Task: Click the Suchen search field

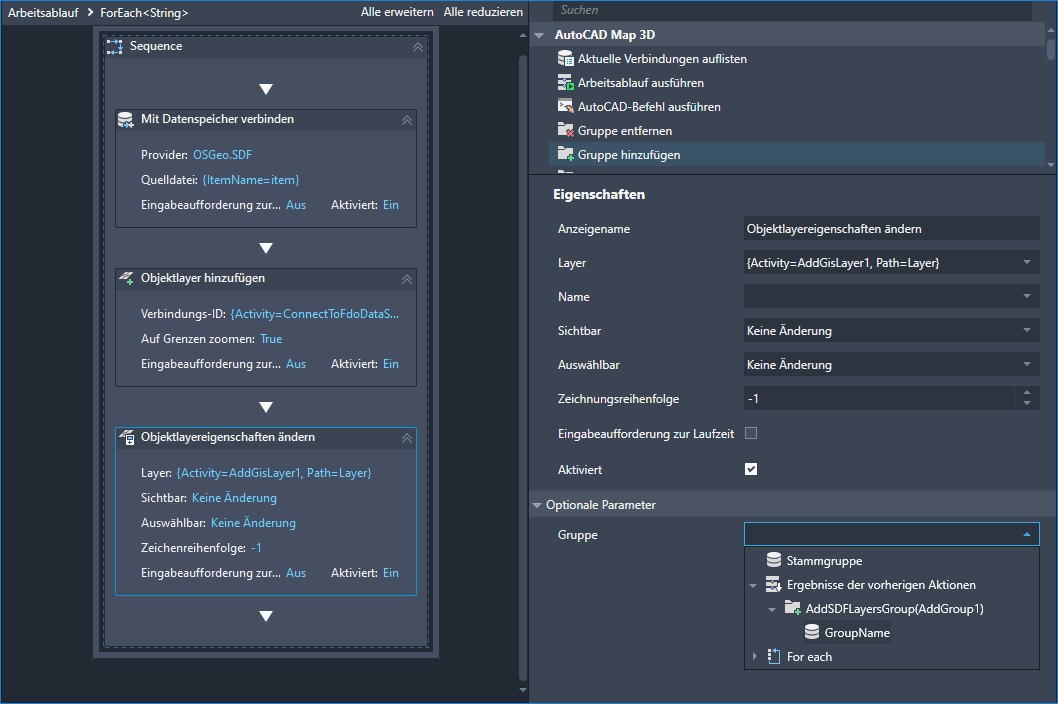Action: pos(792,10)
